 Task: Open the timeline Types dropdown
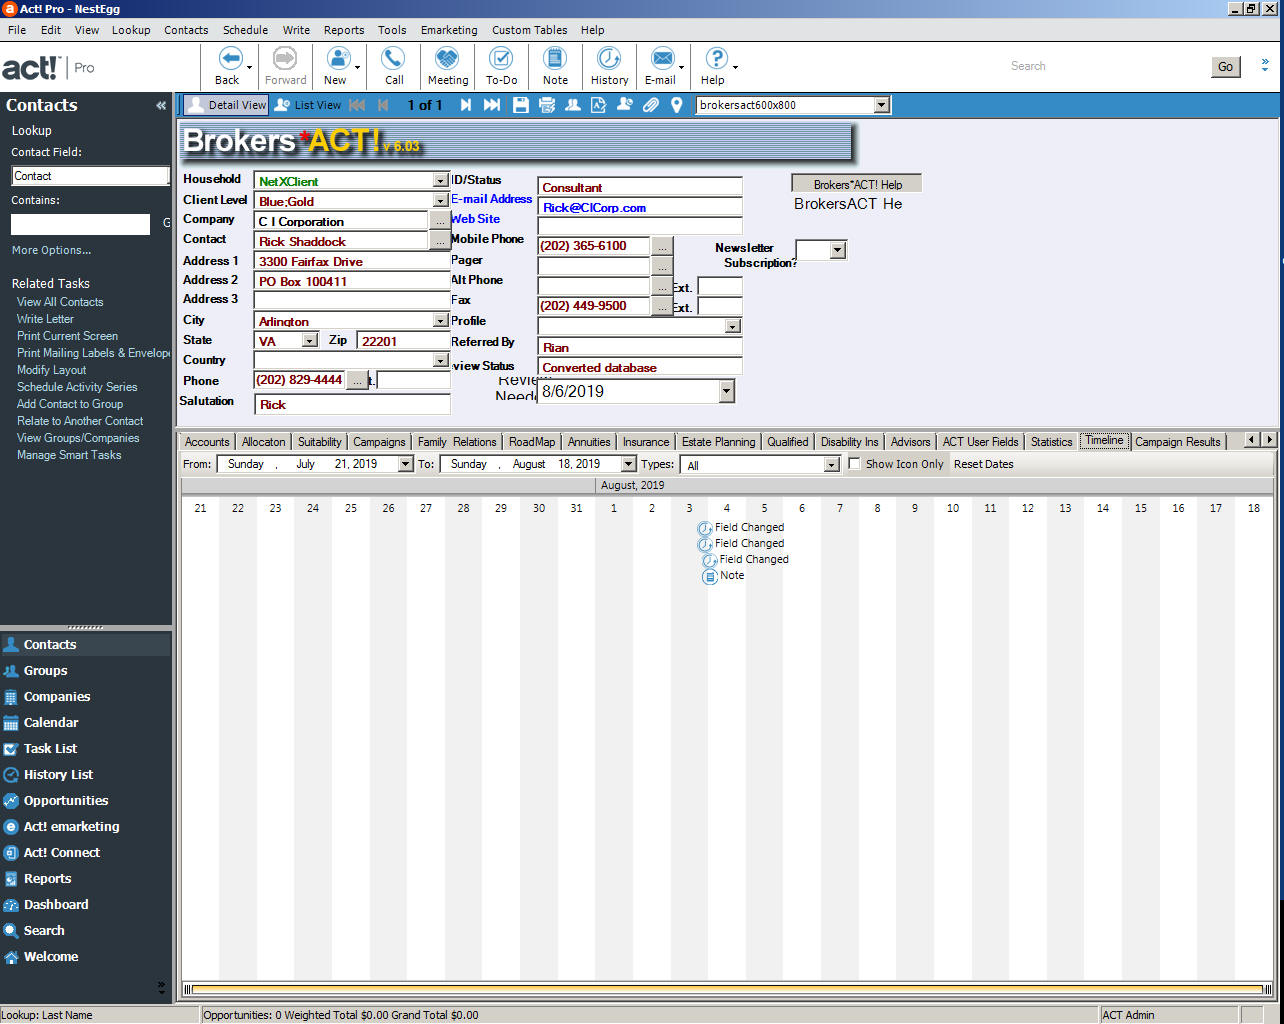(832, 465)
